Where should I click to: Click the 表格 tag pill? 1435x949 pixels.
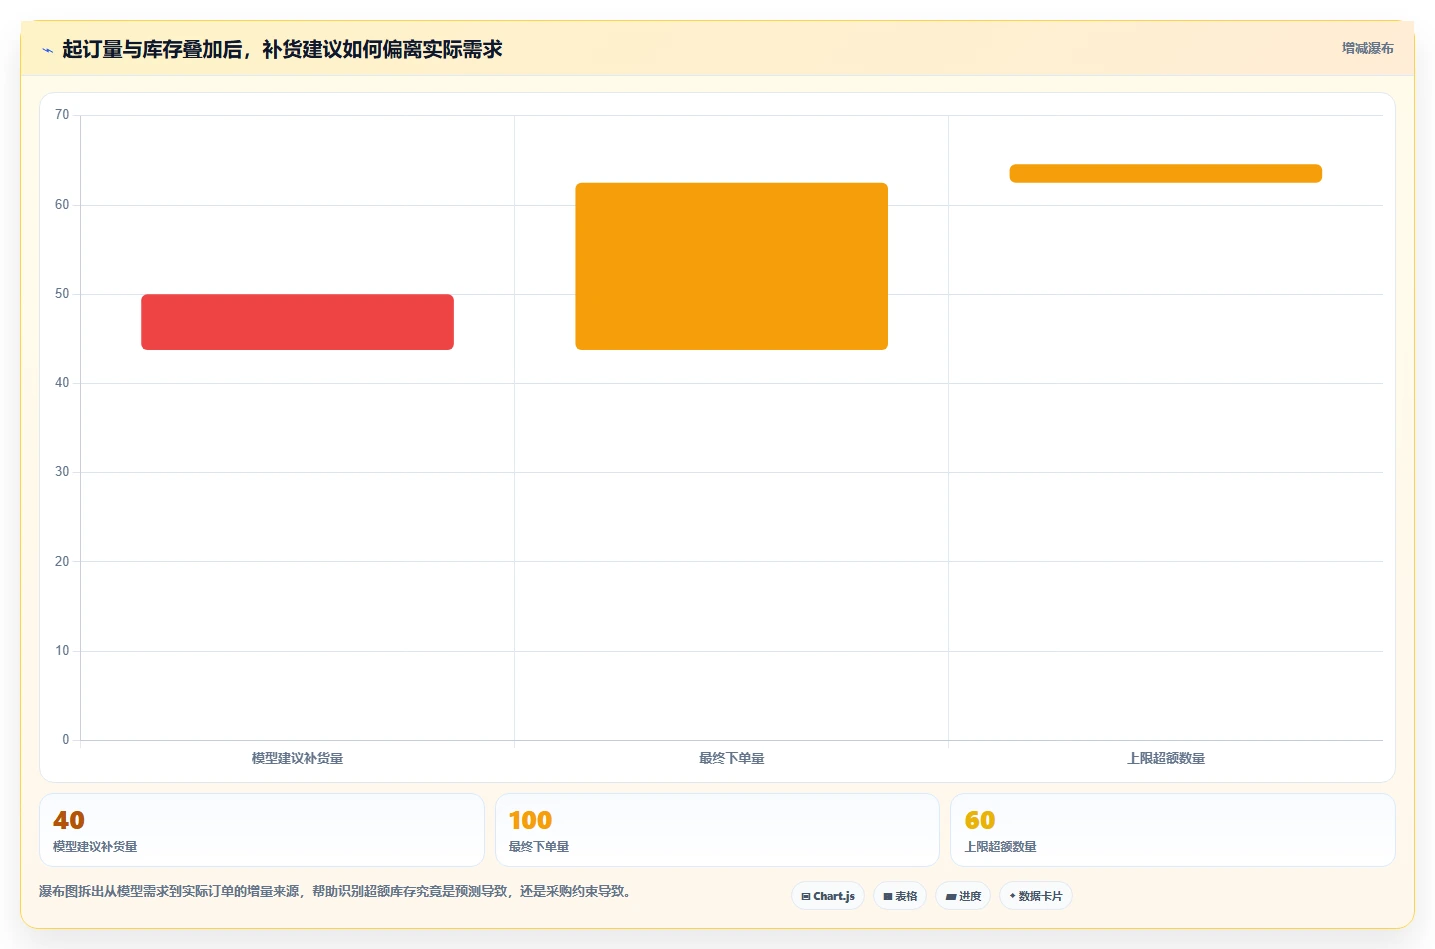[x=900, y=896]
